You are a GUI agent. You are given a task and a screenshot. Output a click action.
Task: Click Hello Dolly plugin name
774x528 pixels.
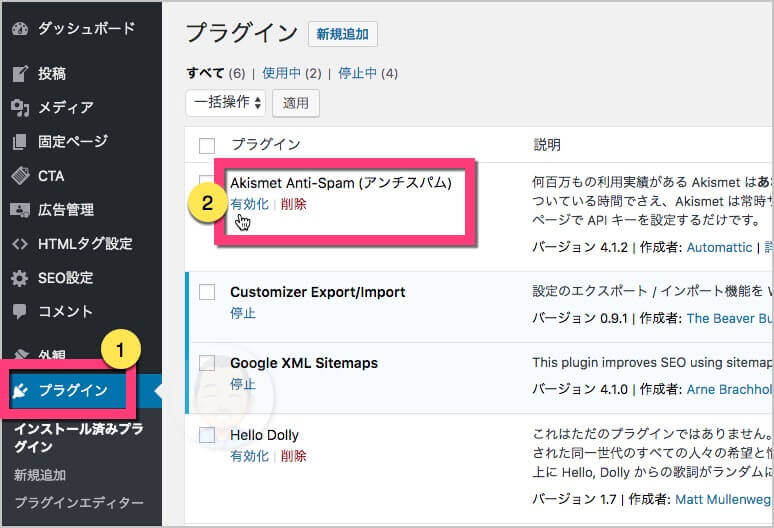264,435
